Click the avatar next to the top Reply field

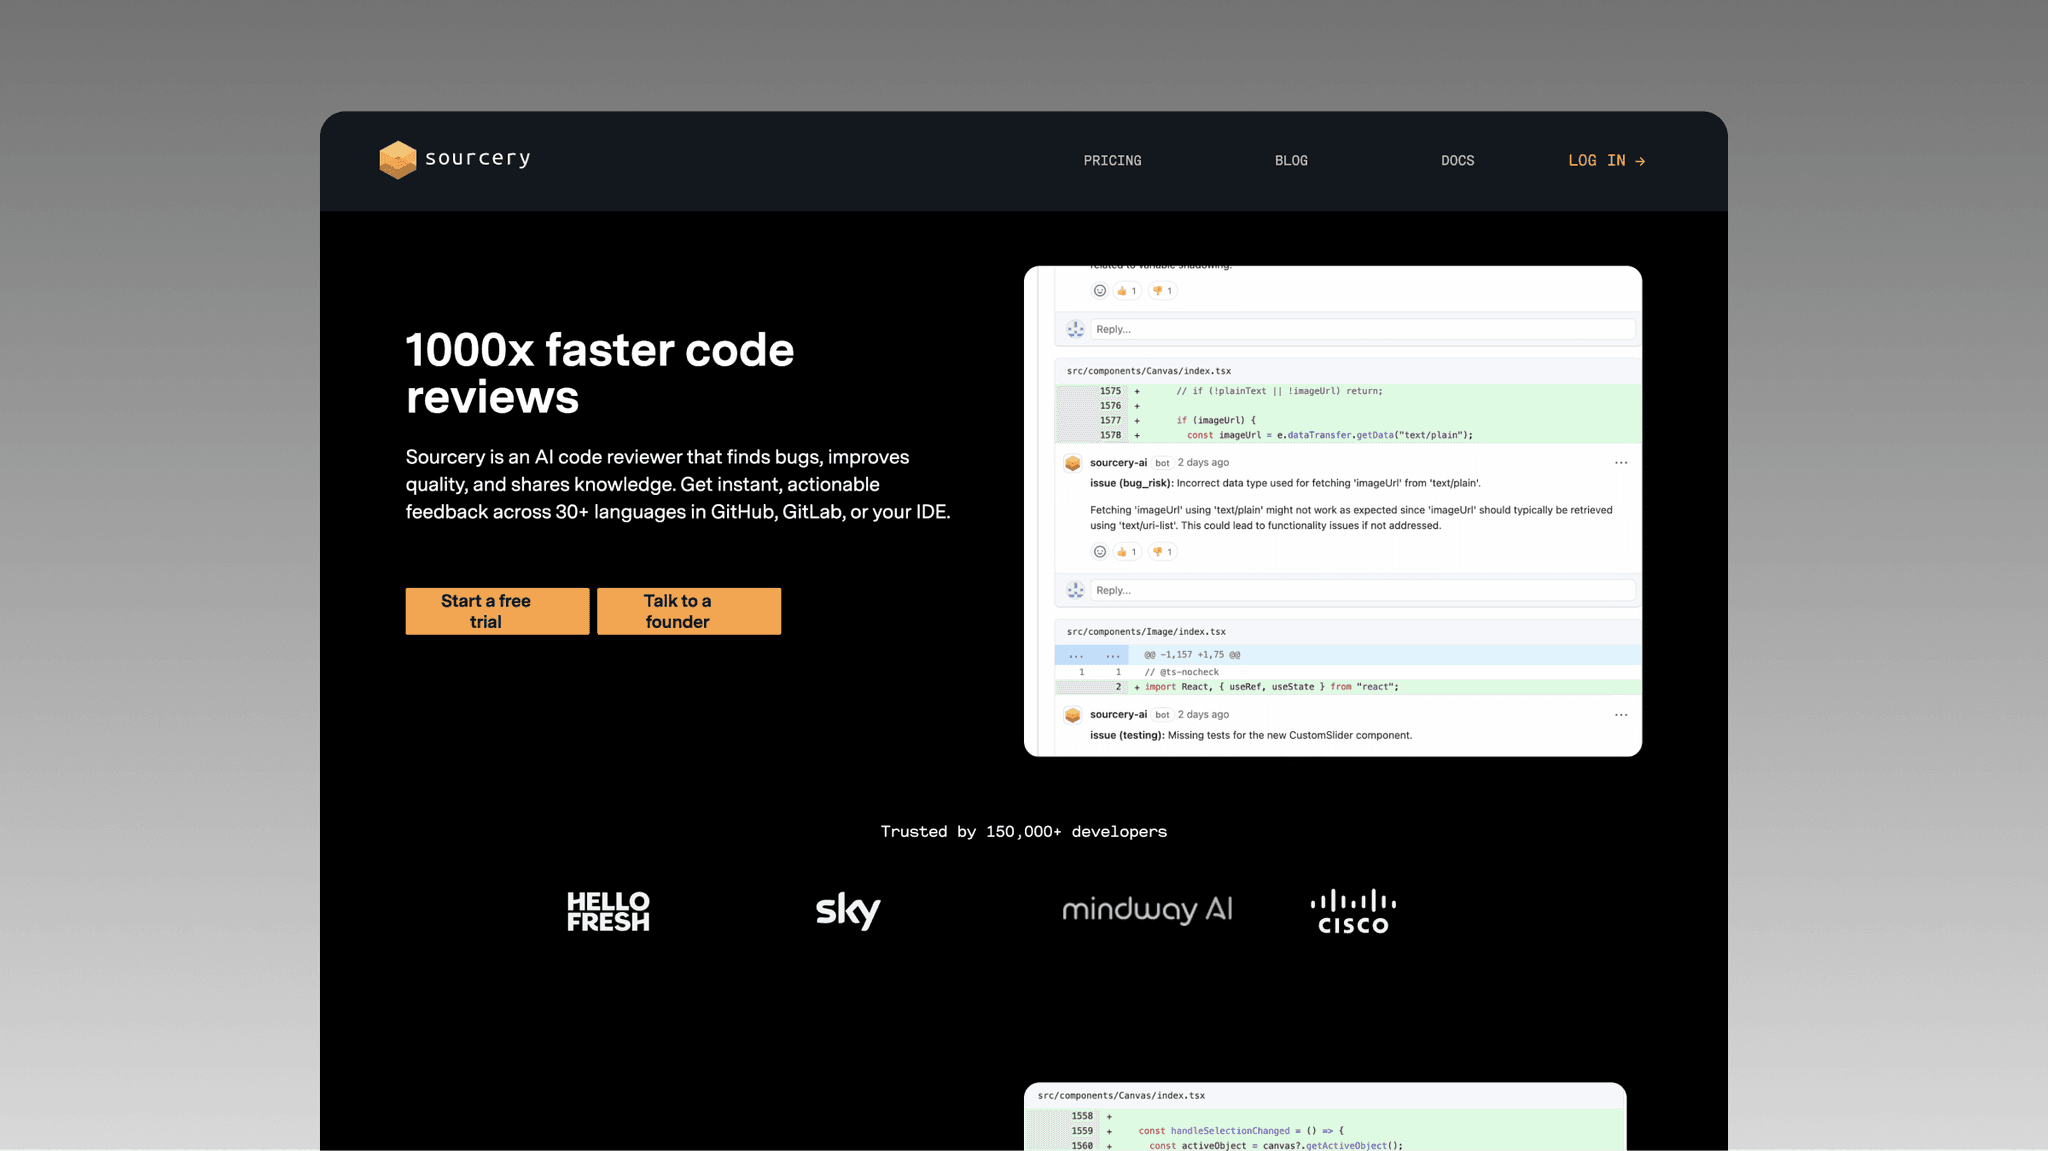1074,328
